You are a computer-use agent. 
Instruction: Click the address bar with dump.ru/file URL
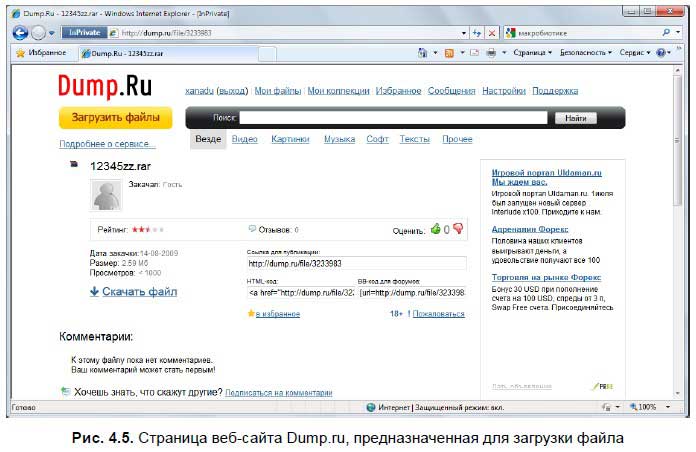[284, 33]
